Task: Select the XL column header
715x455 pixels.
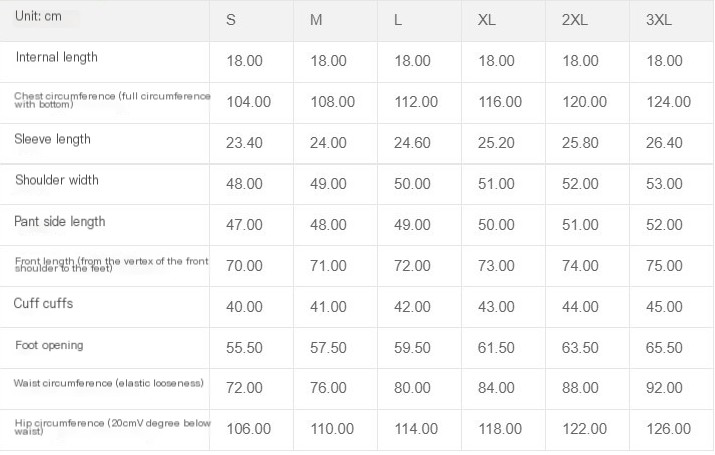Action: click(487, 20)
